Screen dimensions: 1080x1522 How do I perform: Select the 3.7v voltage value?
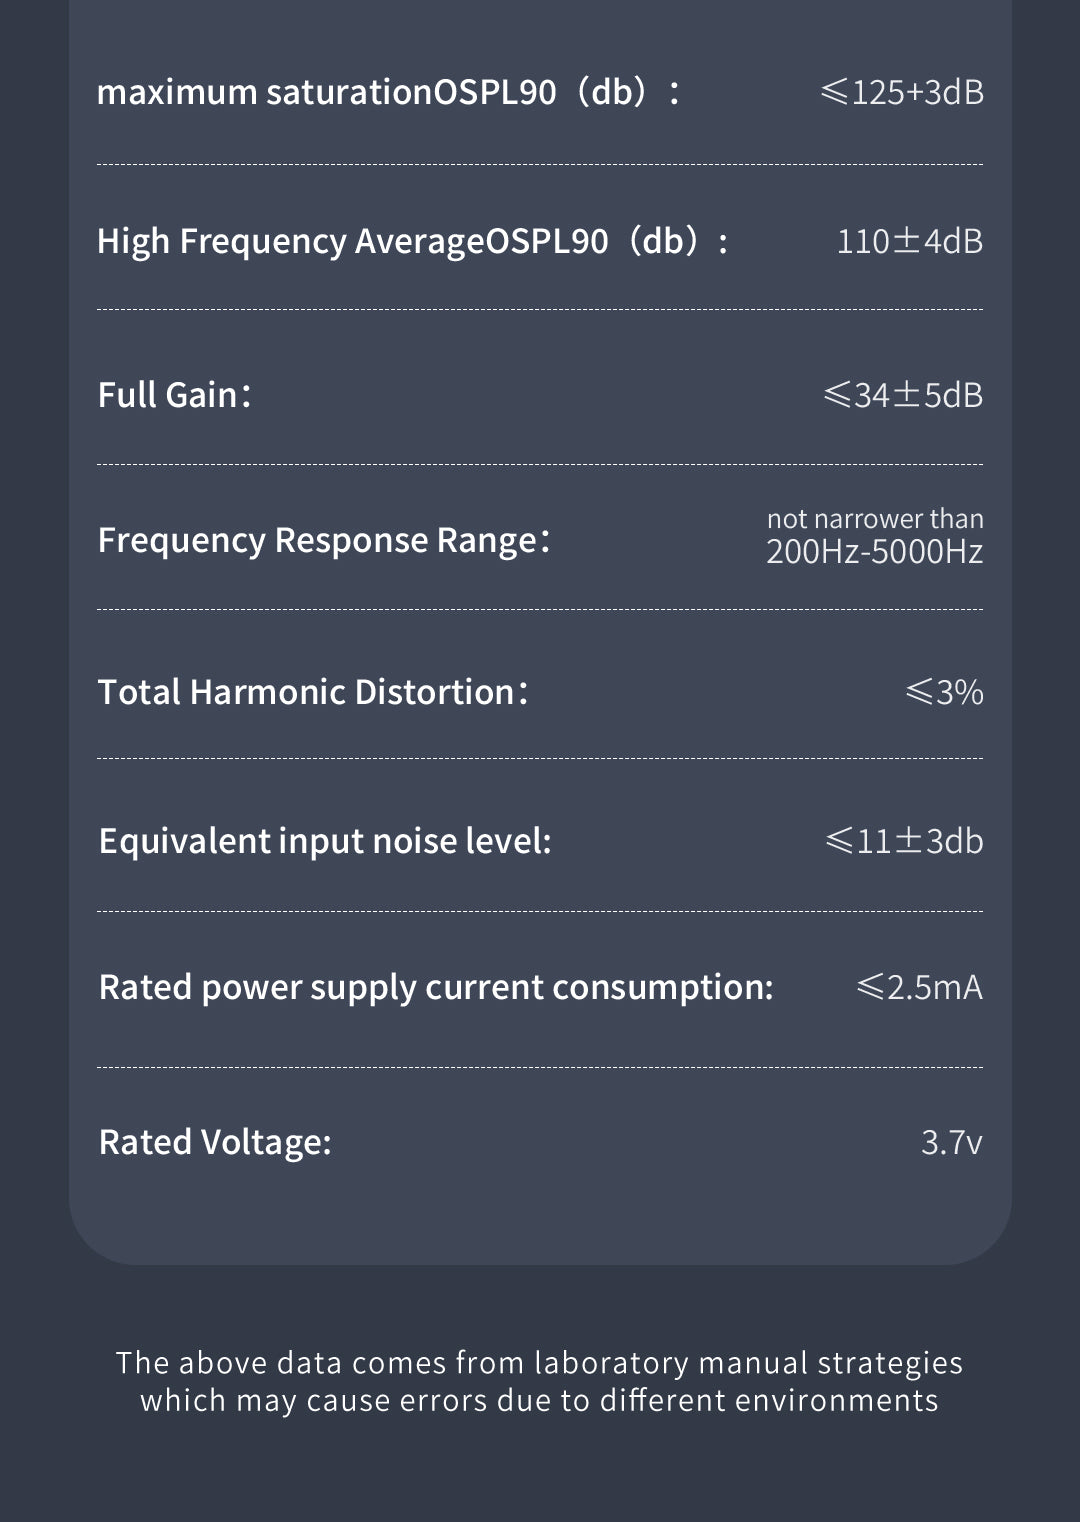pos(951,1142)
